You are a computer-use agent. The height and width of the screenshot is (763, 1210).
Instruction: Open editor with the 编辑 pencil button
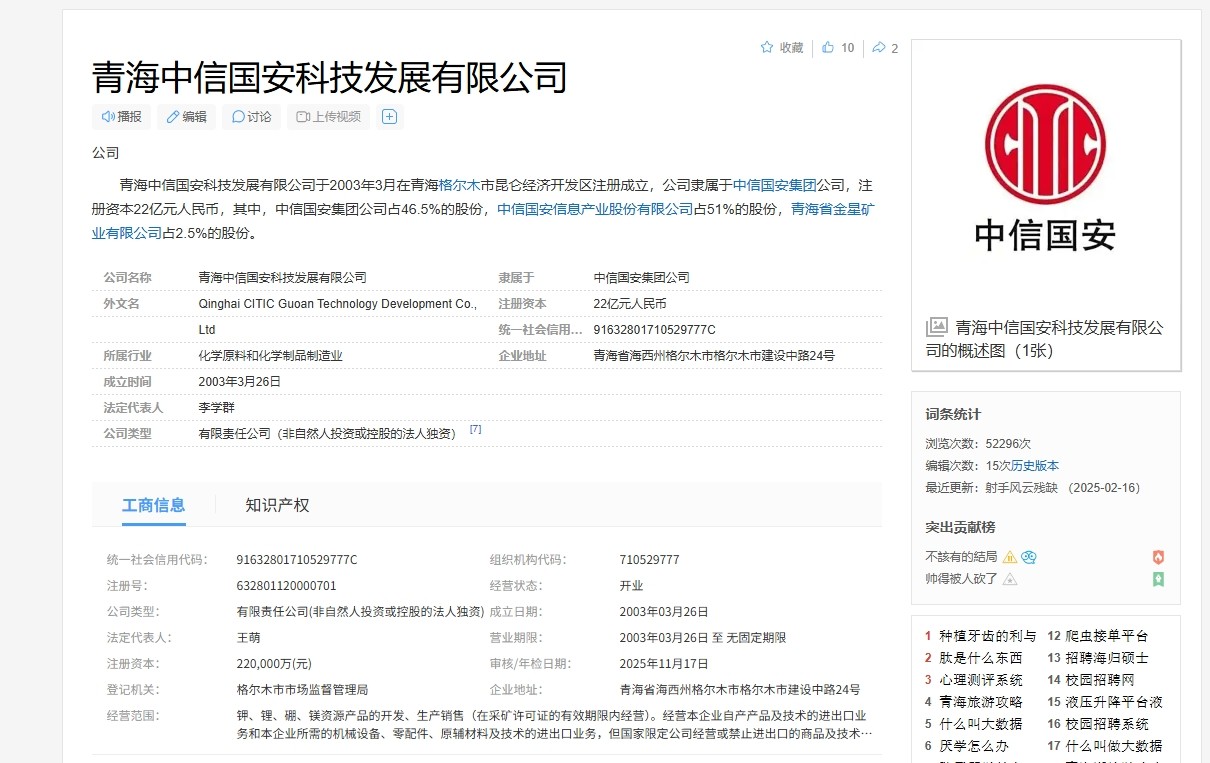click(x=186, y=117)
